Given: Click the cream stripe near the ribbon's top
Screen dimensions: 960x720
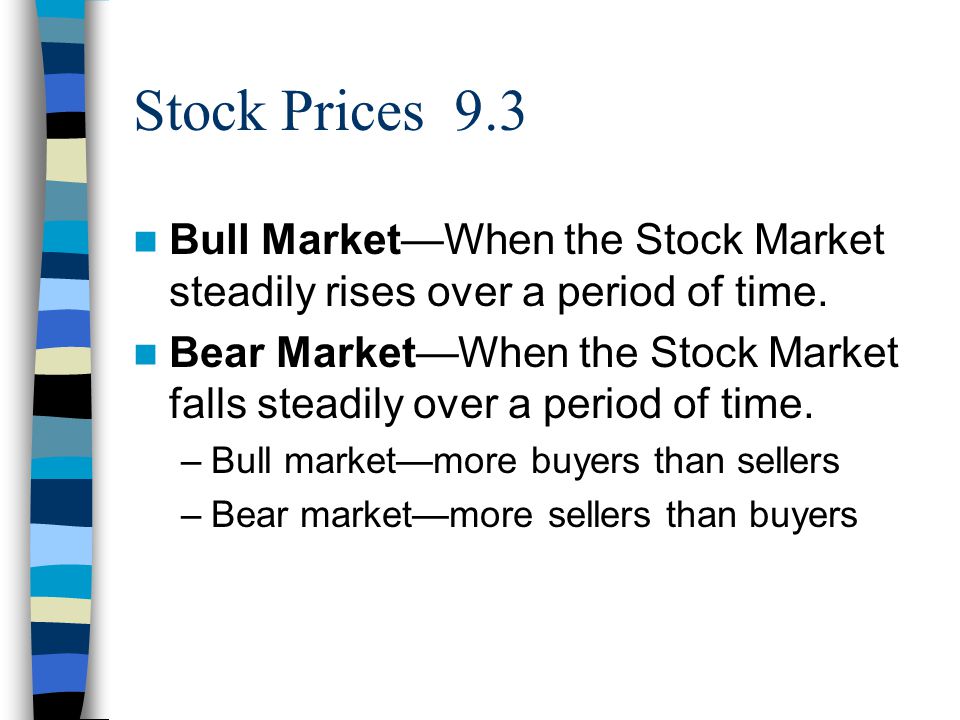Looking at the screenshot, I should point(66,160).
